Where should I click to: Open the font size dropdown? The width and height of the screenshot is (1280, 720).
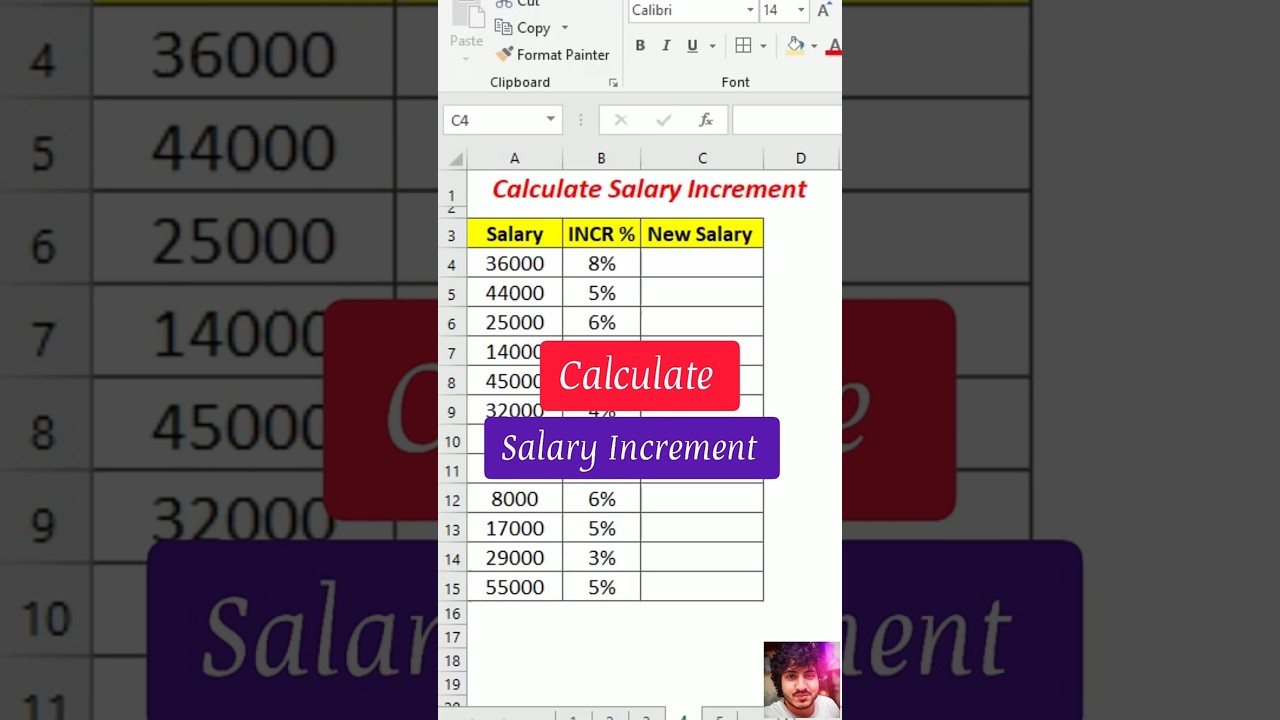pos(800,11)
